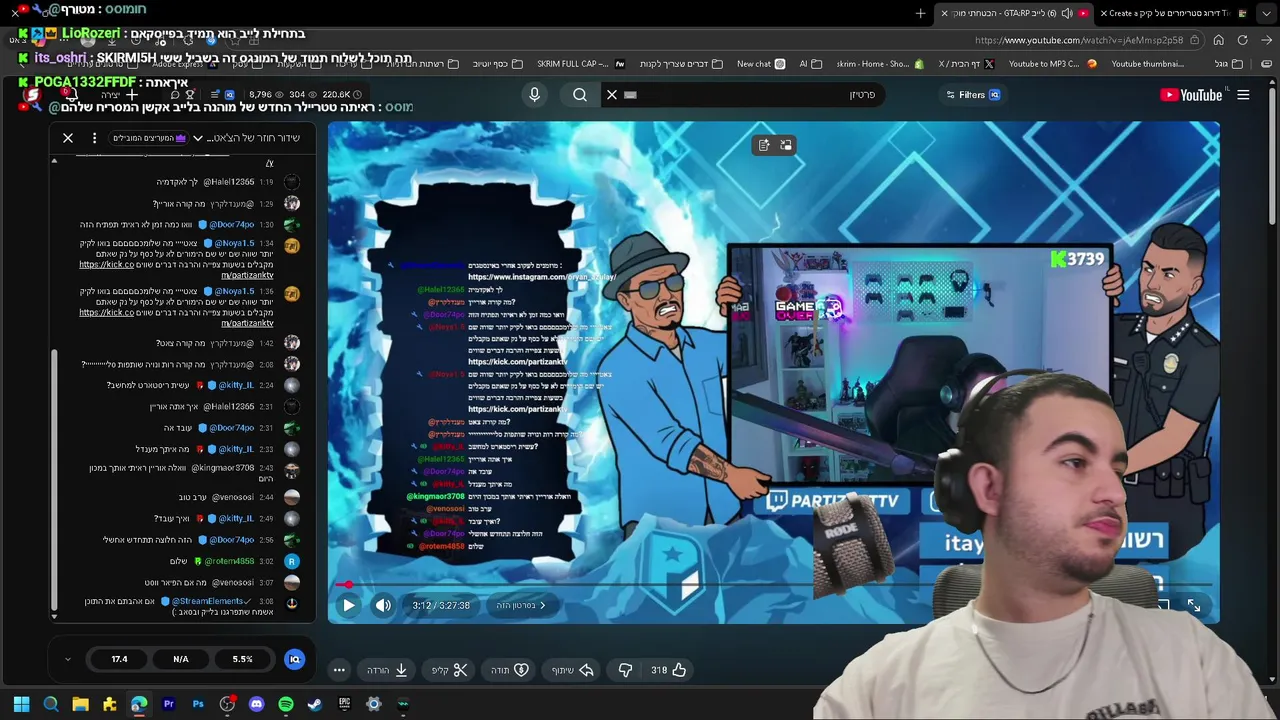Click the URL address bar

point(1078,40)
